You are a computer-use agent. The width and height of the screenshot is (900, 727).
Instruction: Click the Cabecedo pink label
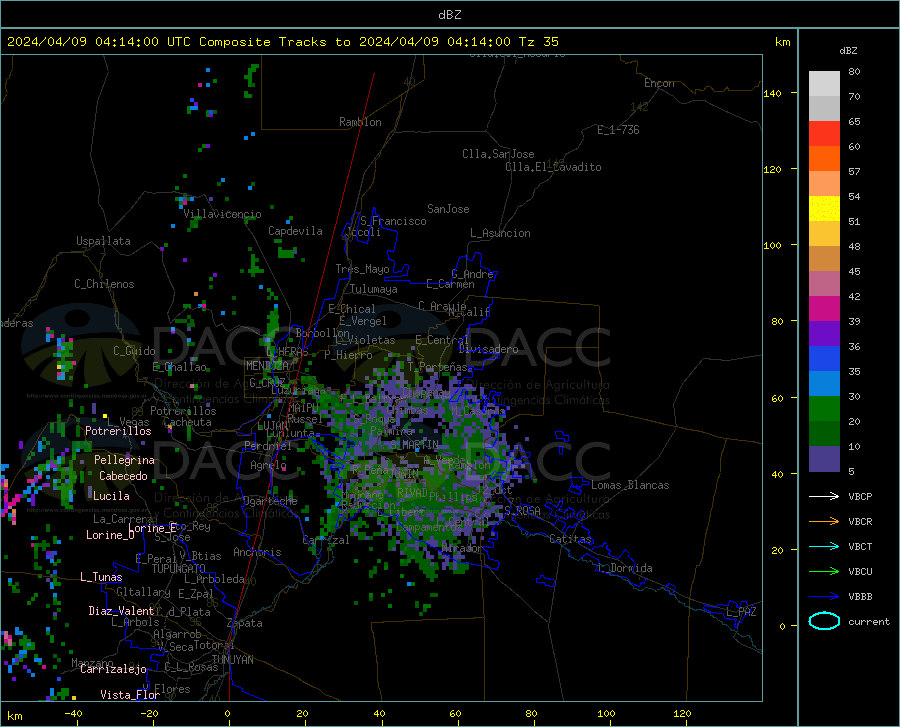[x=123, y=476]
